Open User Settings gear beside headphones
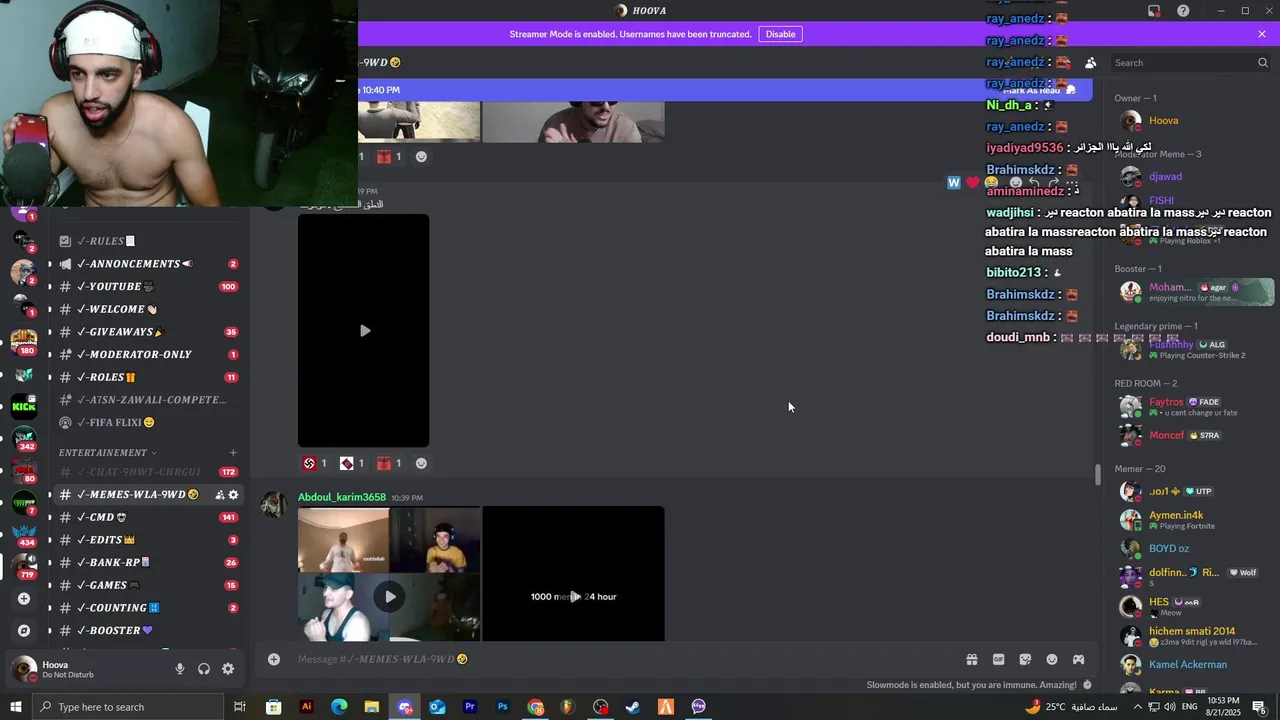Image resolution: width=1280 pixels, height=720 pixels. tap(228, 669)
